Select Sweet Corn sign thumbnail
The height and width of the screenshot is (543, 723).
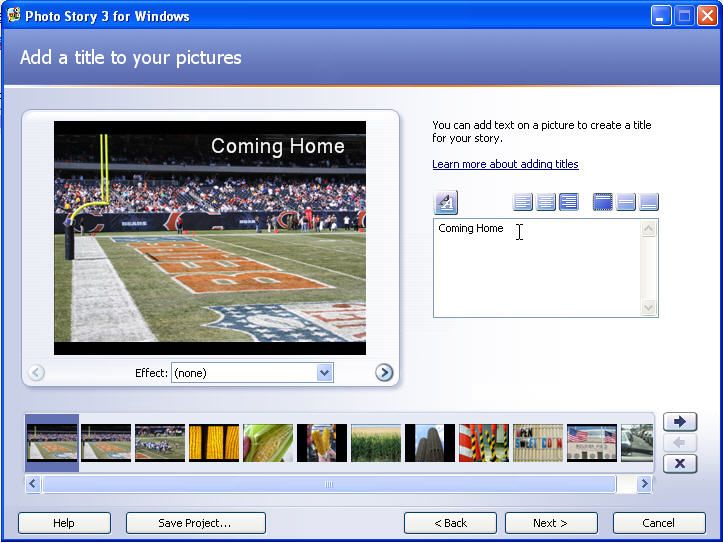click(x=538, y=443)
